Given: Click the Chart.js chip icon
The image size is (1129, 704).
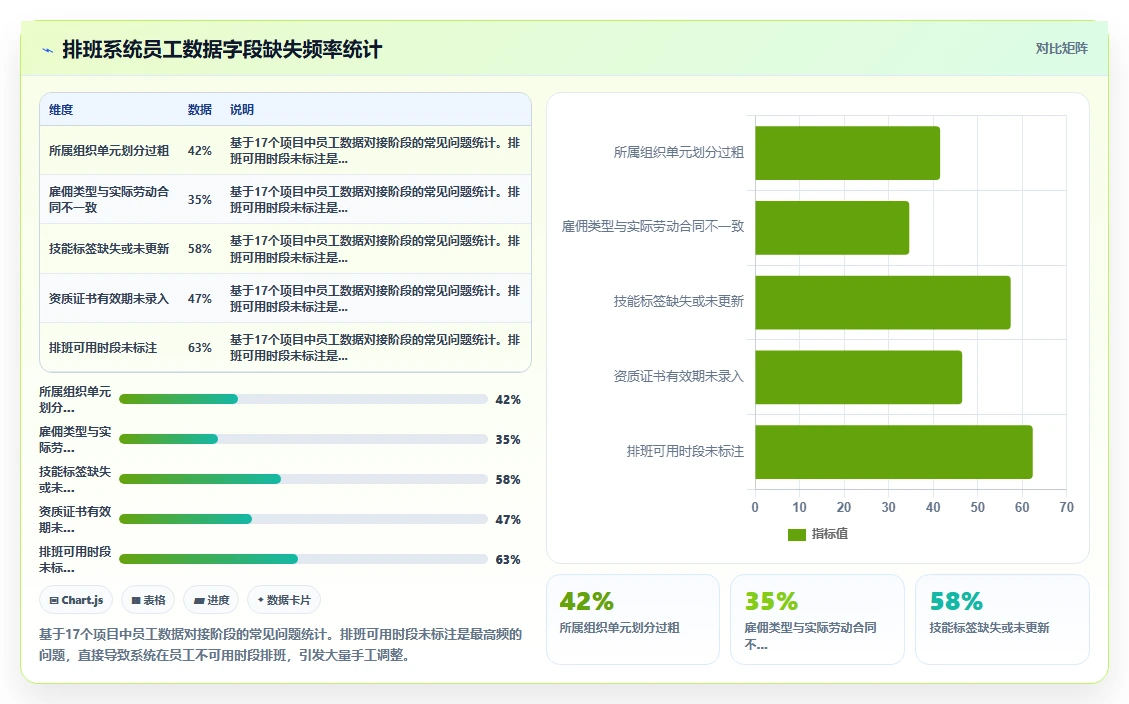Looking at the screenshot, I should pos(54,600).
